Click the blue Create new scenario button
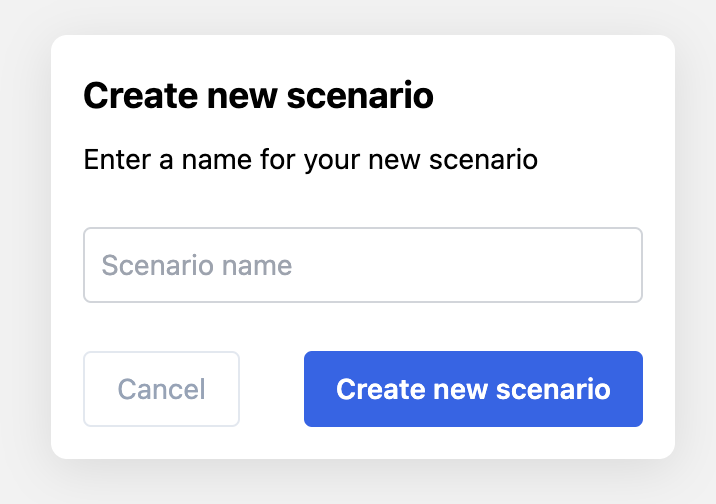716x504 pixels. click(473, 389)
